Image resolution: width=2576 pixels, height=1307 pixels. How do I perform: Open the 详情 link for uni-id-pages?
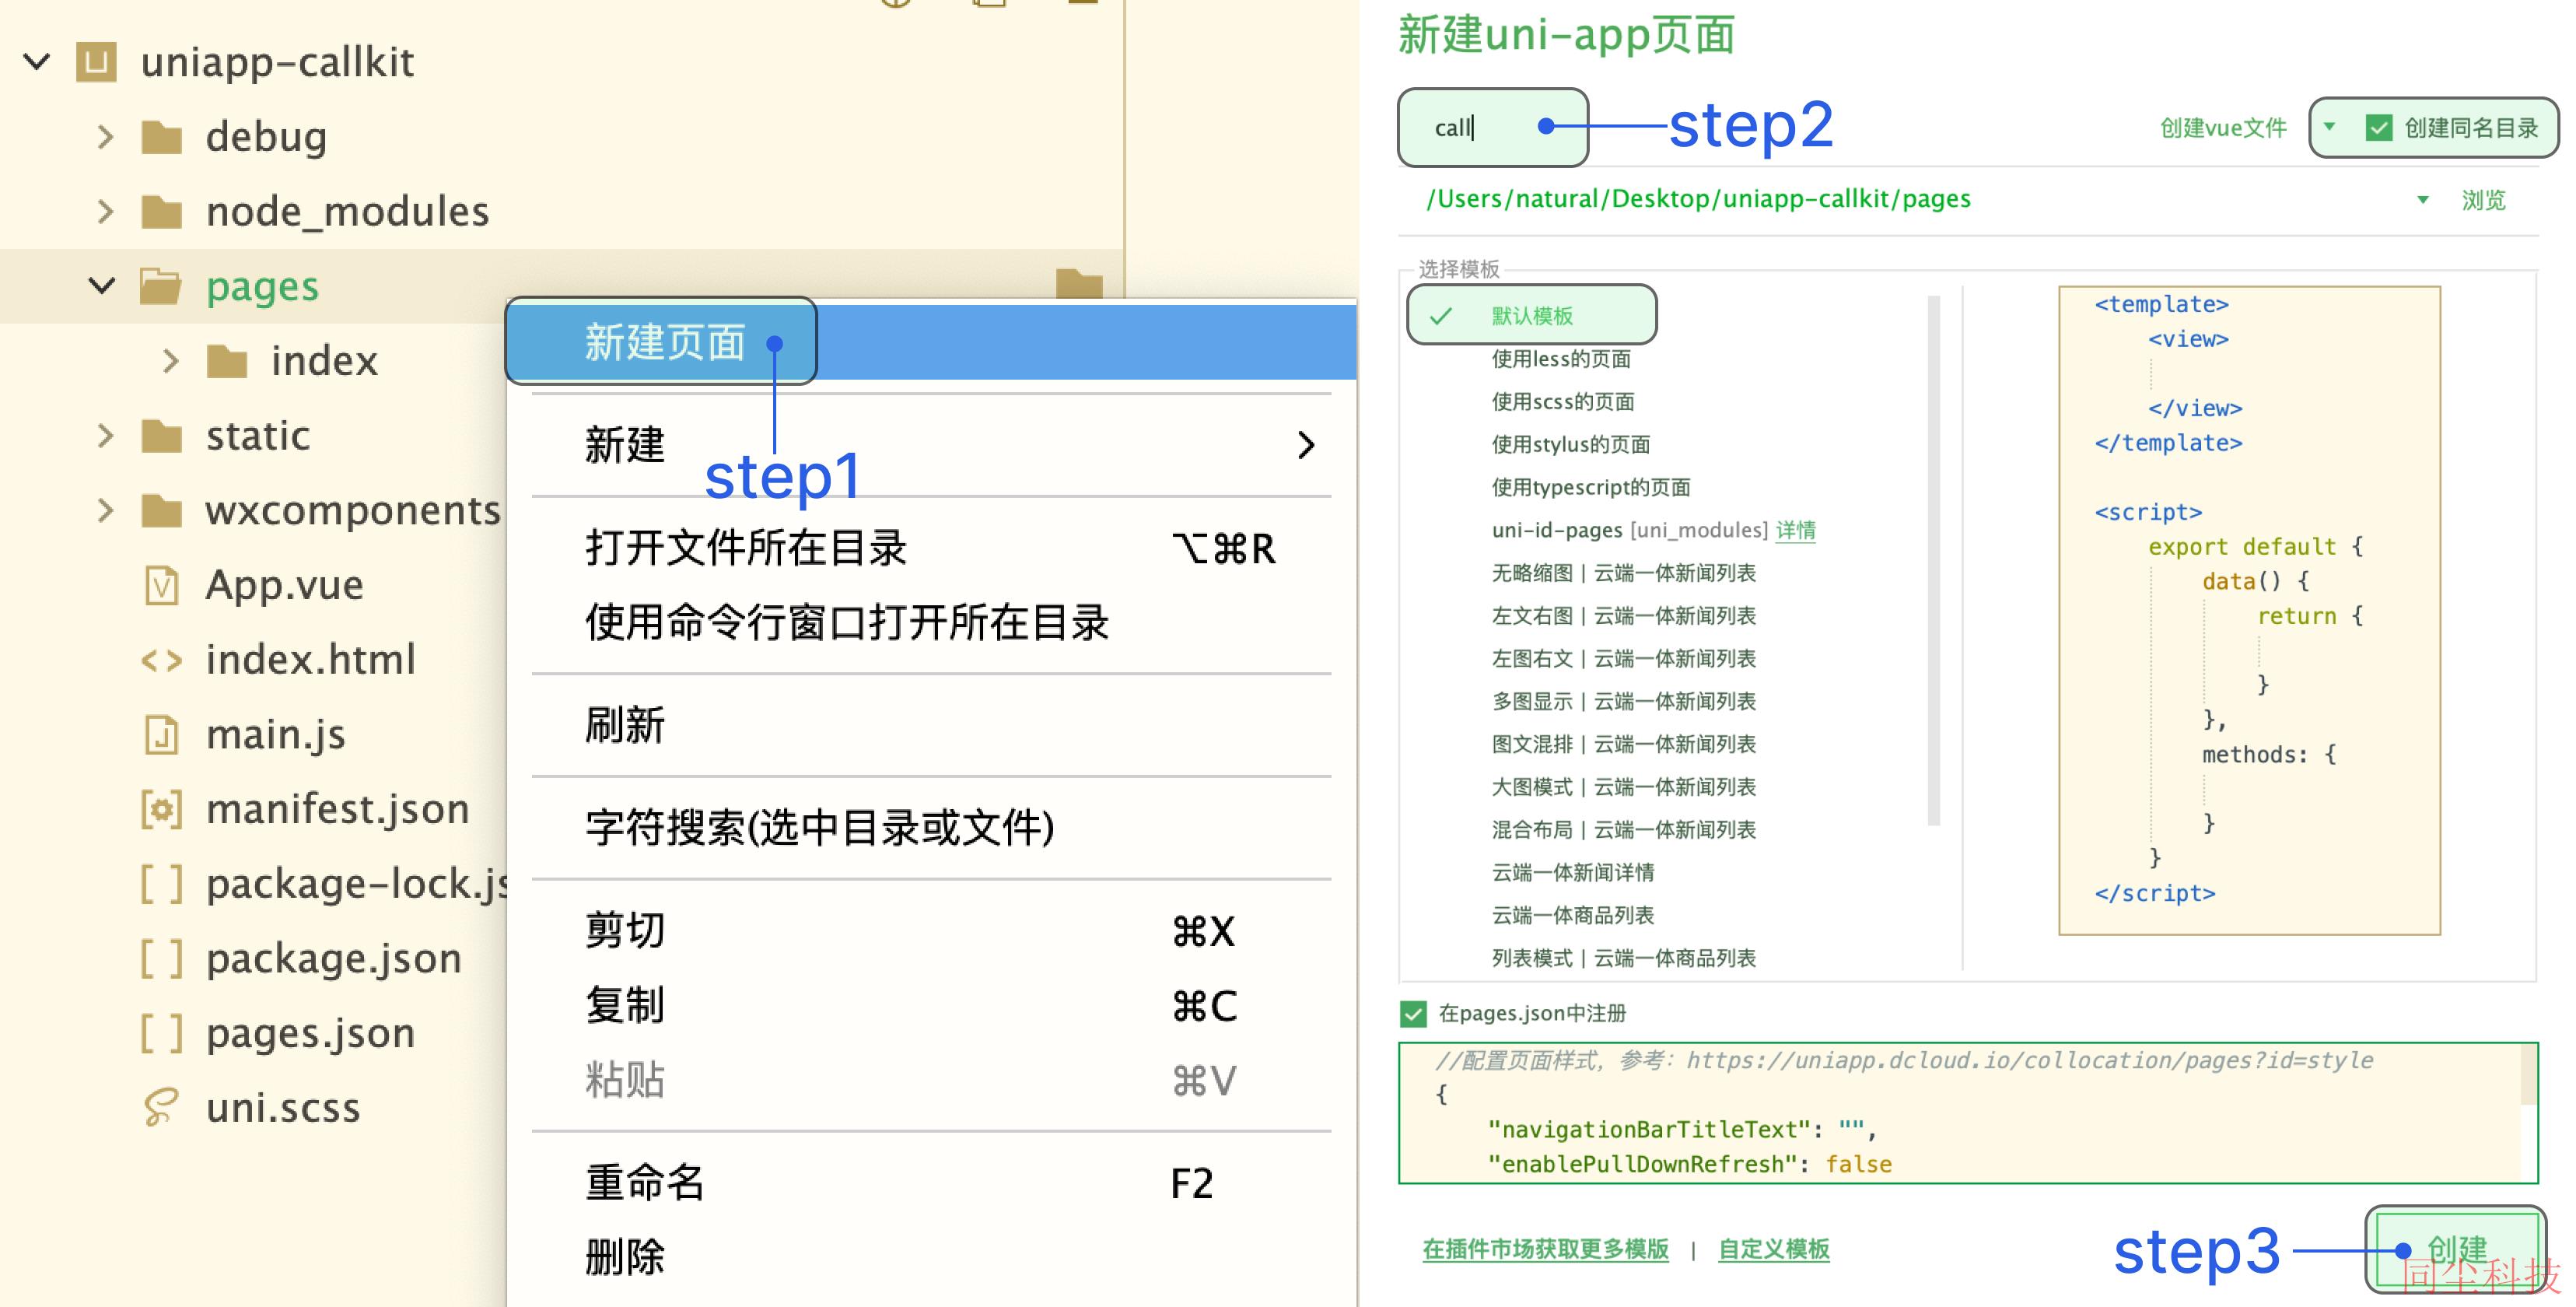(x=1795, y=530)
